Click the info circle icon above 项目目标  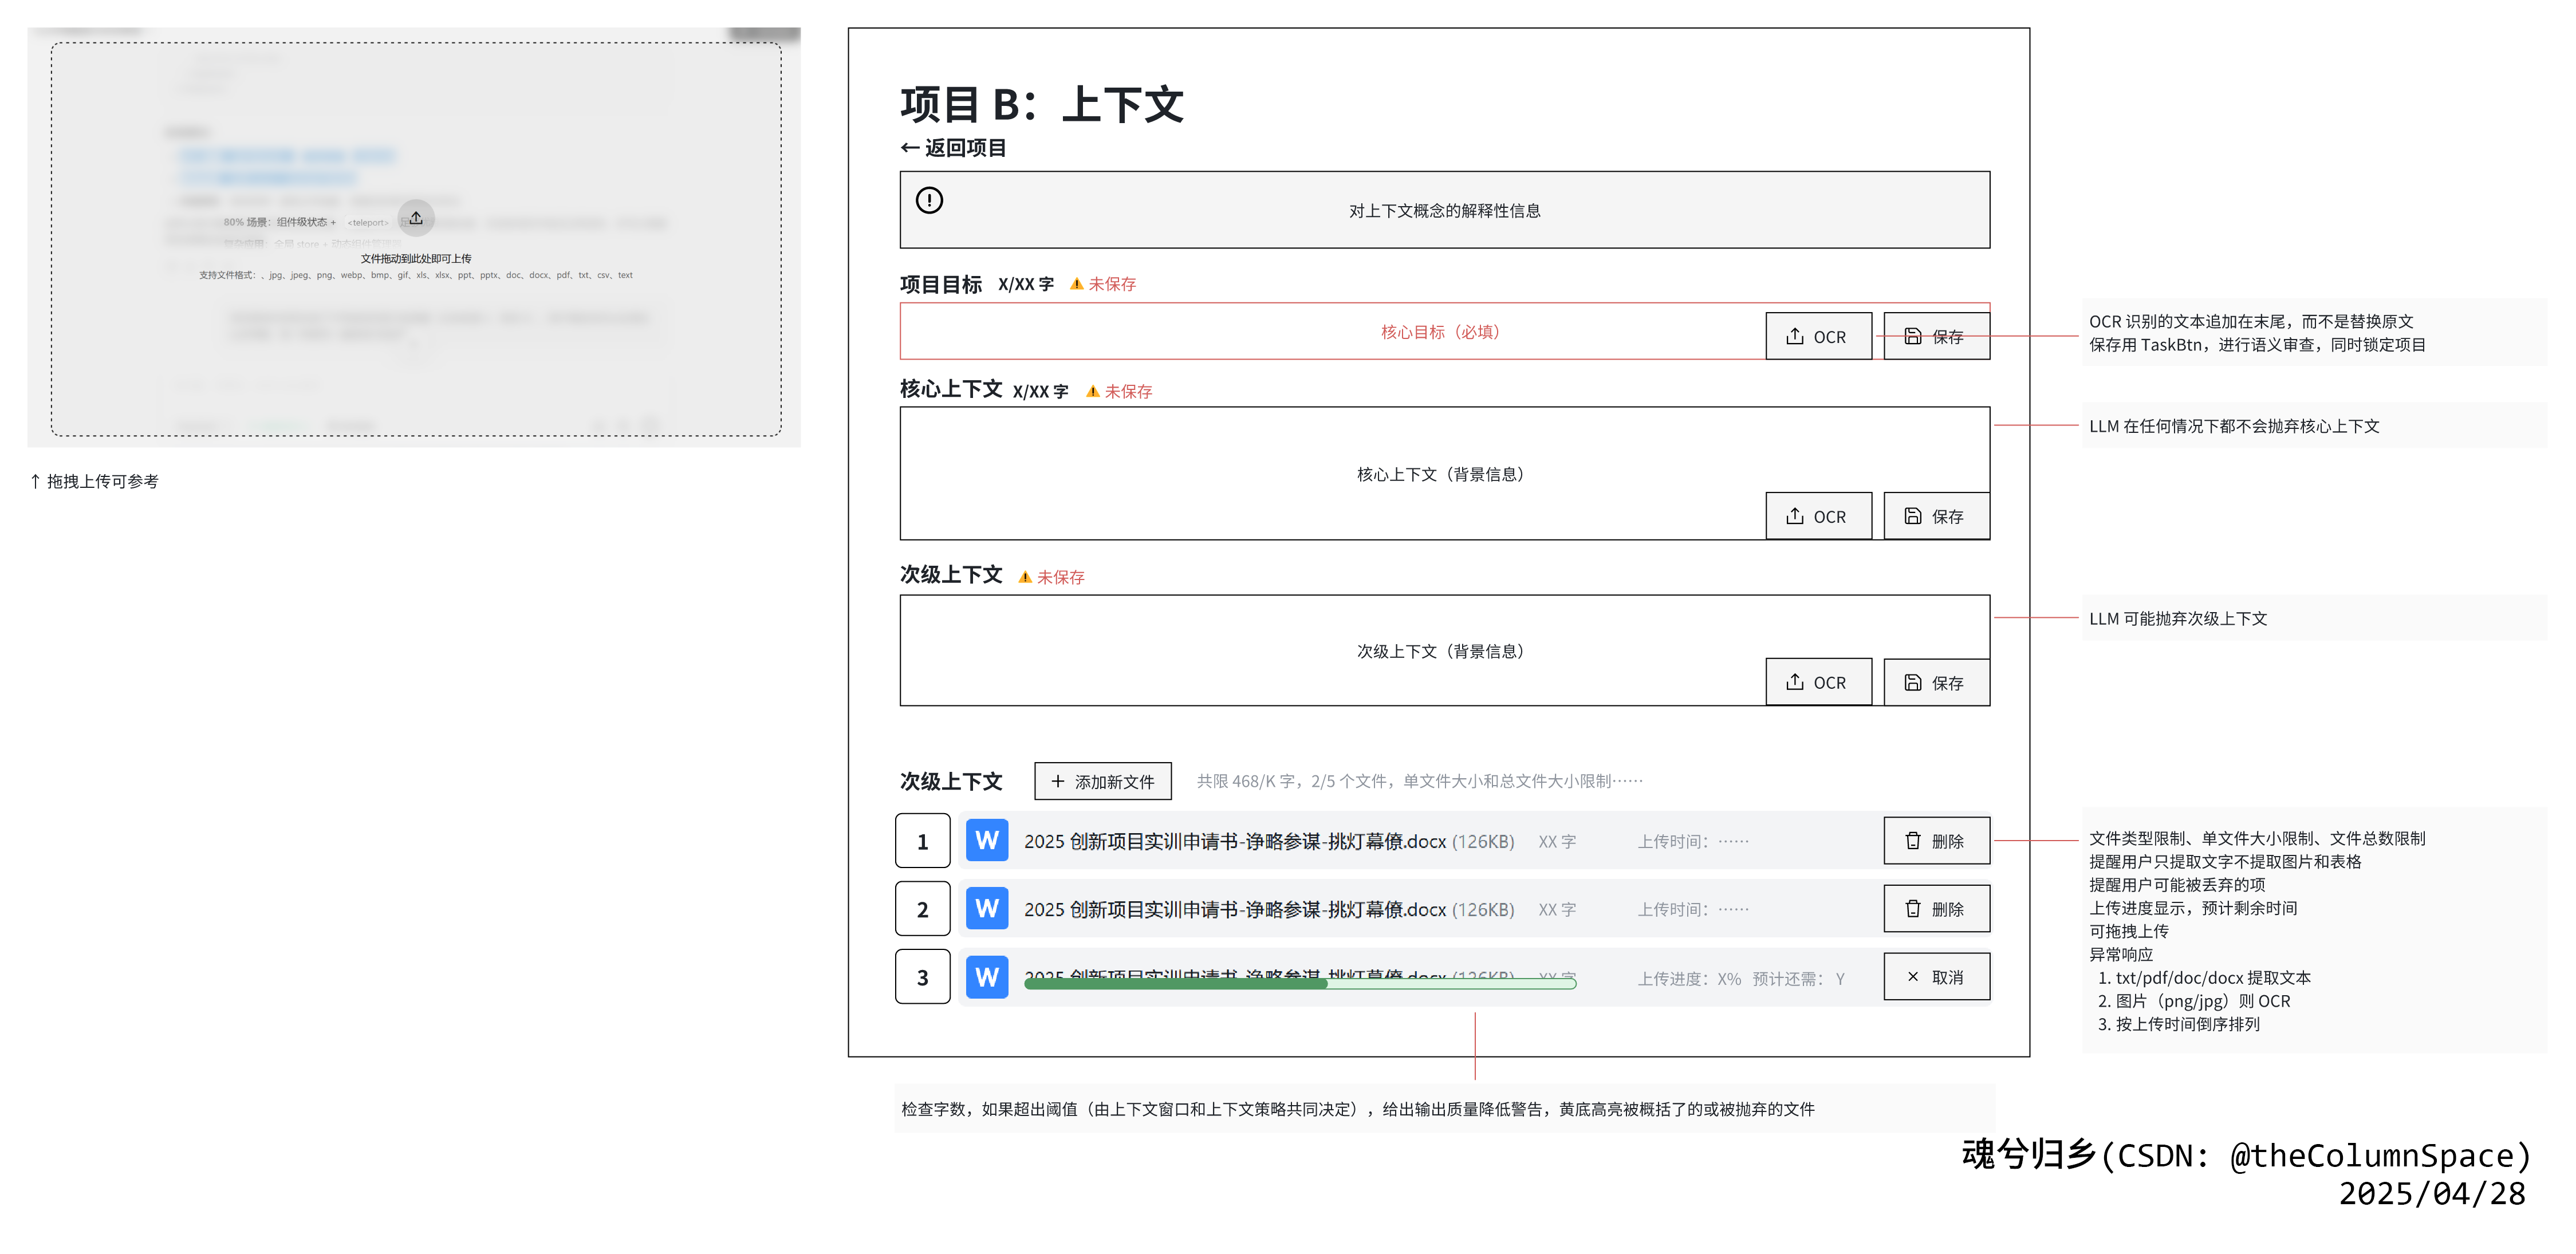coord(928,200)
